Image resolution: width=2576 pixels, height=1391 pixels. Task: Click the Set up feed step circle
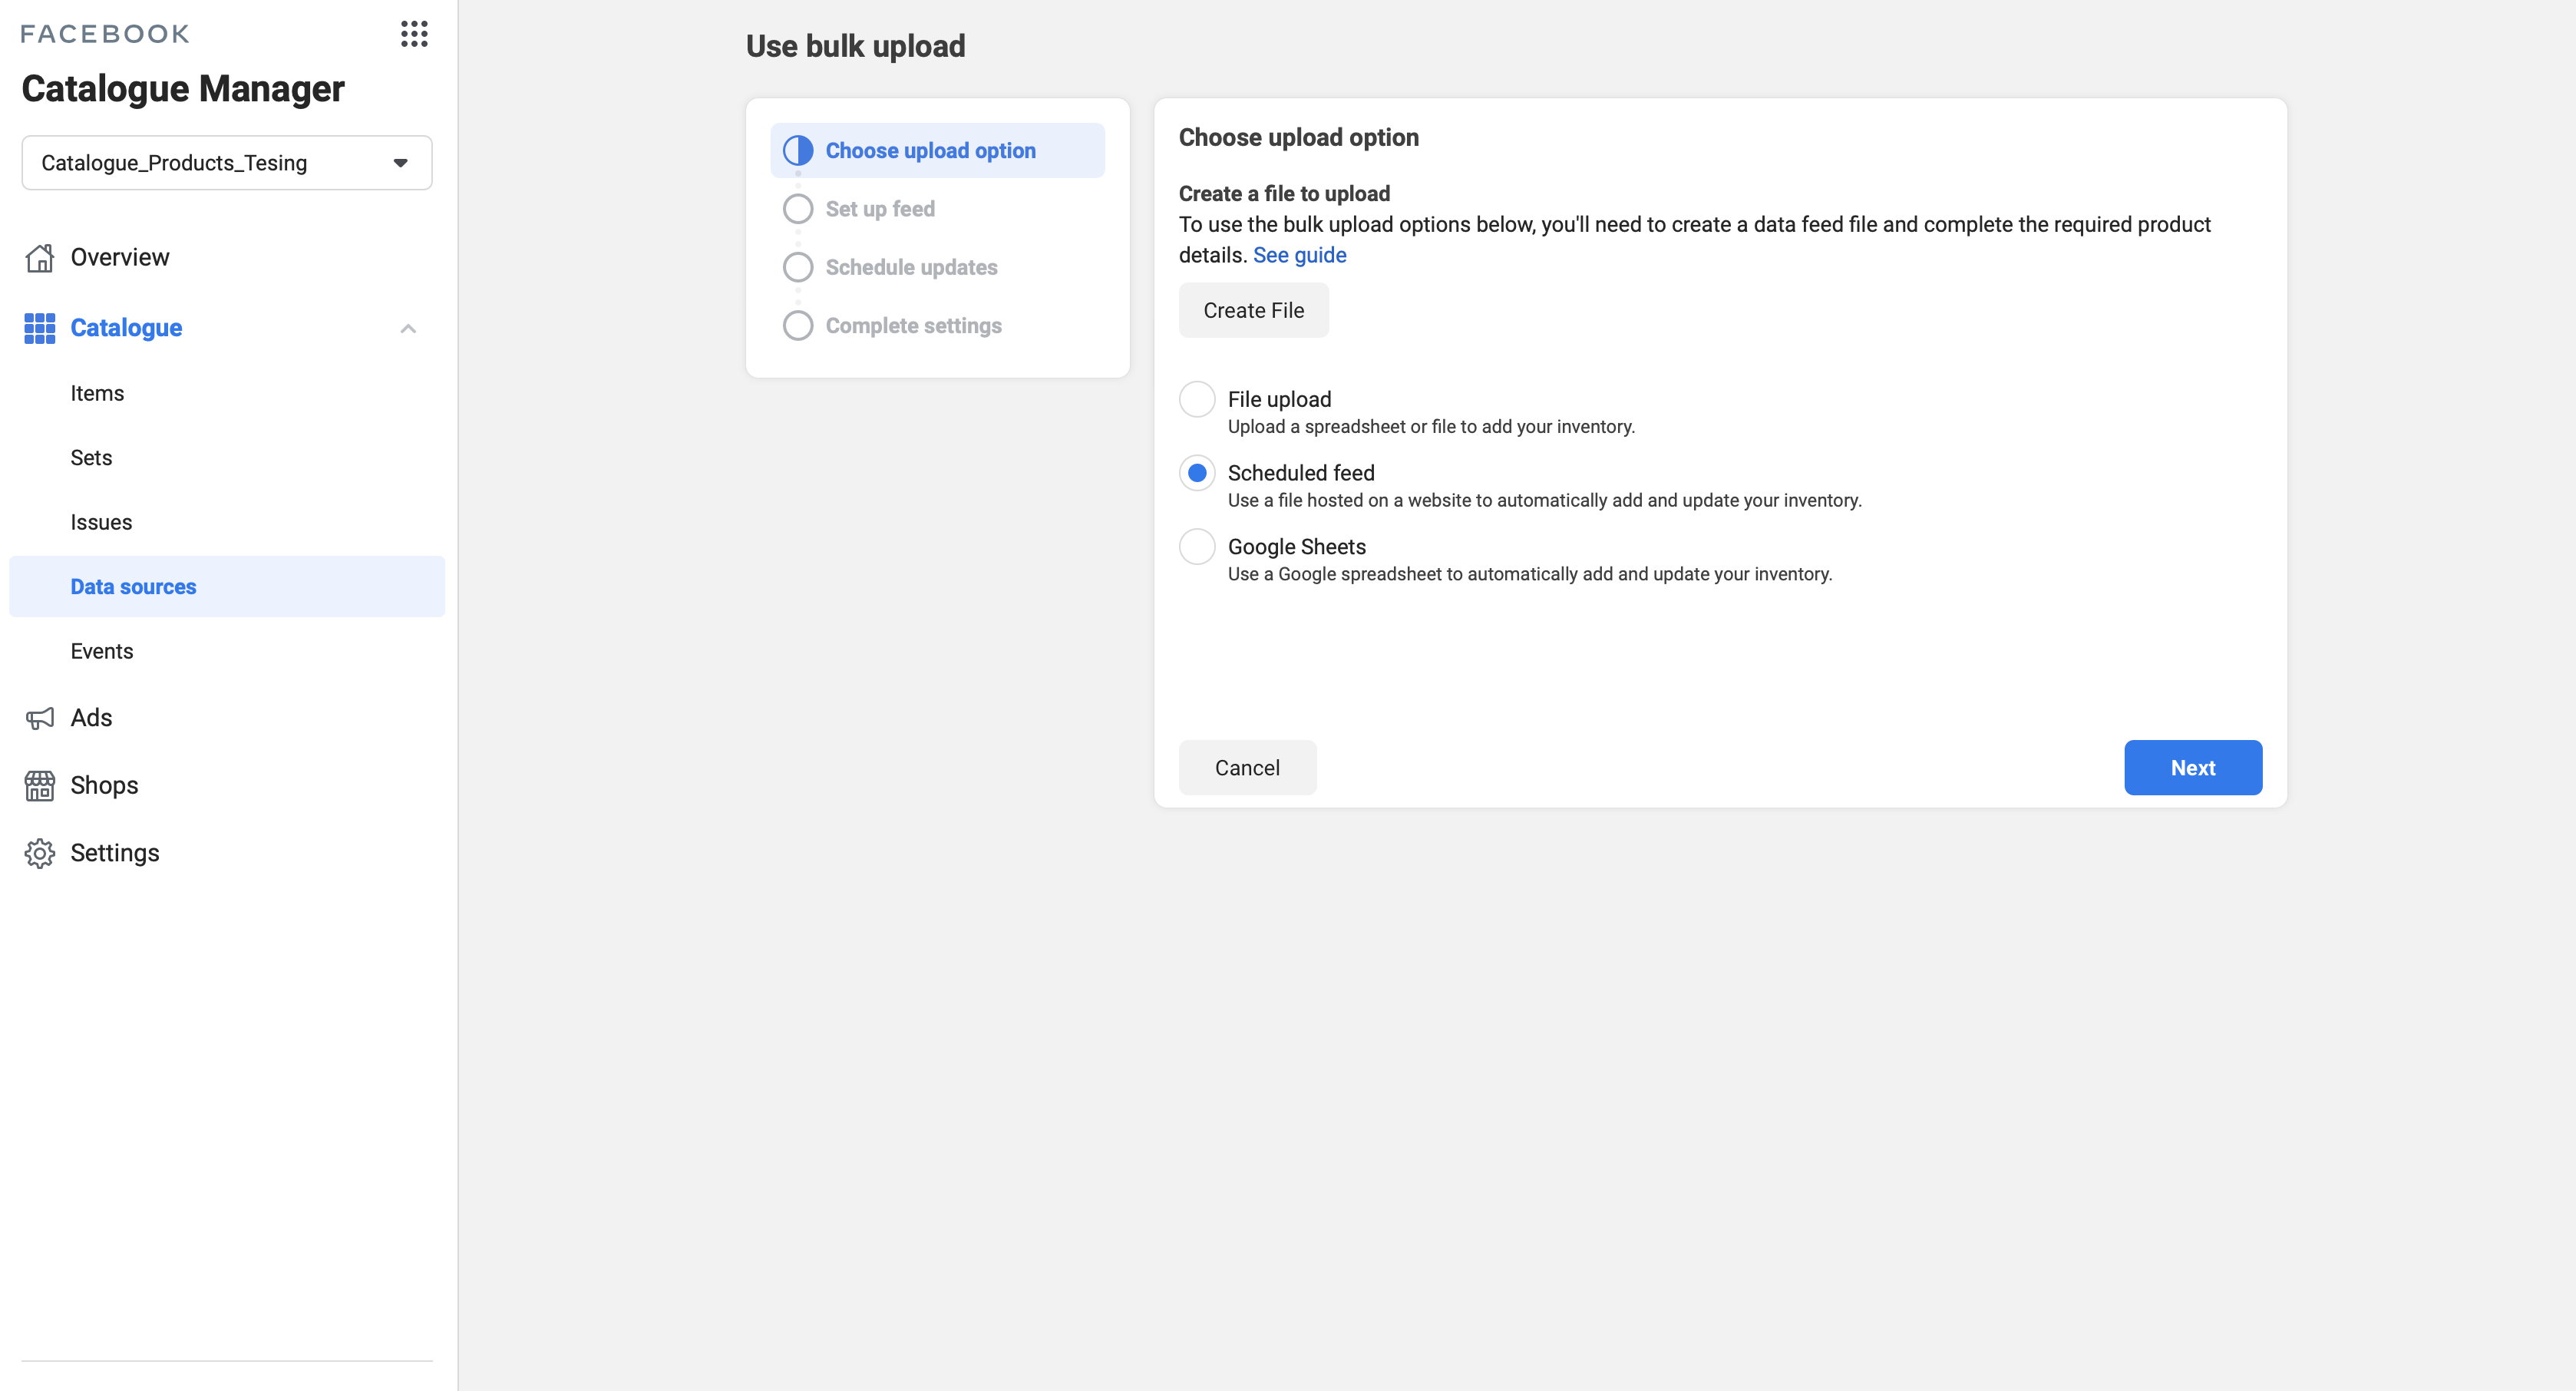click(x=798, y=208)
